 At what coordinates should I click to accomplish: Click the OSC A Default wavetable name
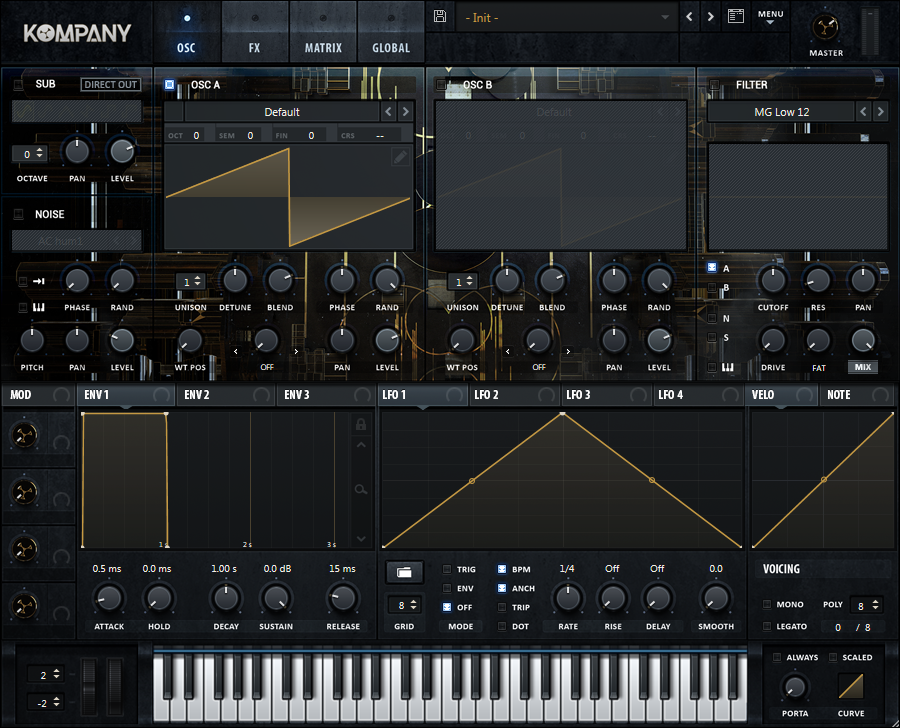pyautogui.click(x=282, y=112)
